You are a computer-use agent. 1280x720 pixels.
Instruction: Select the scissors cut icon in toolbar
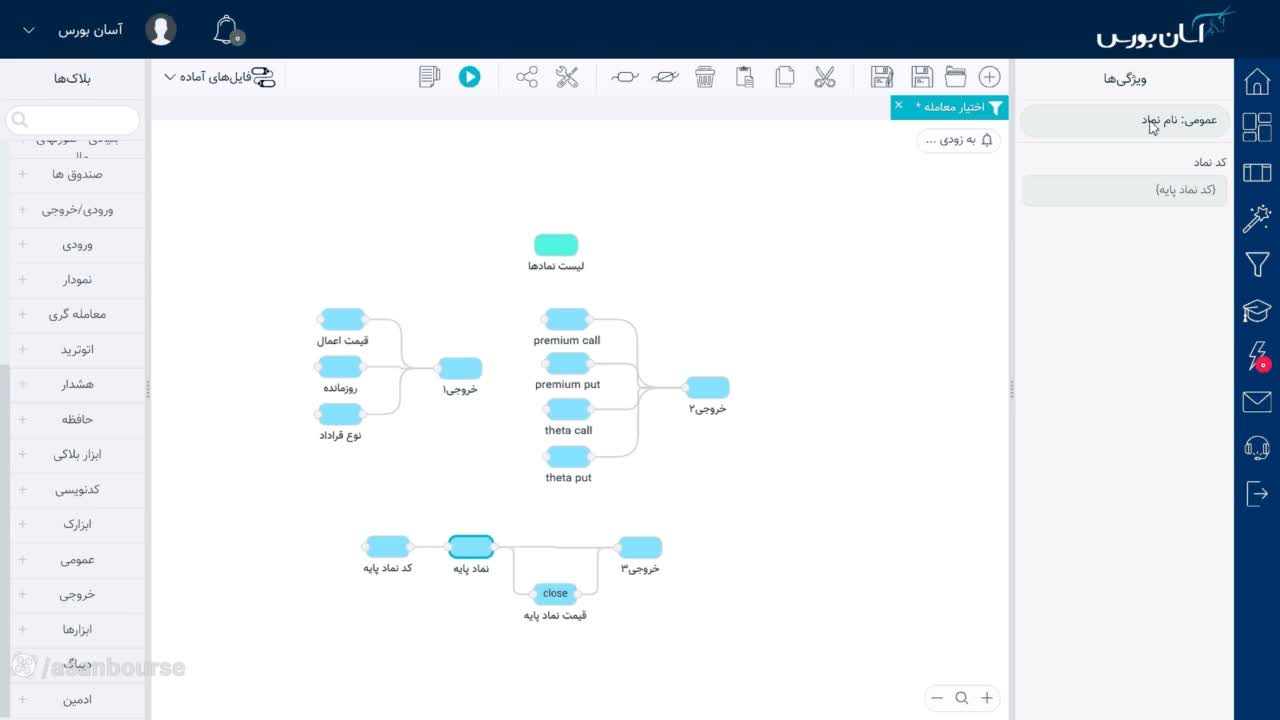[824, 77]
